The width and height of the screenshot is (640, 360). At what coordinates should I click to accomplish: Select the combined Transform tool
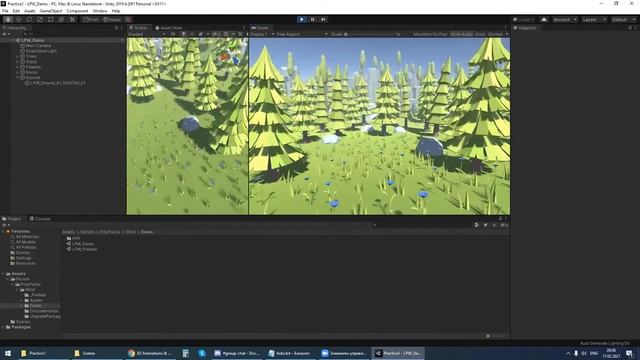[61, 20]
